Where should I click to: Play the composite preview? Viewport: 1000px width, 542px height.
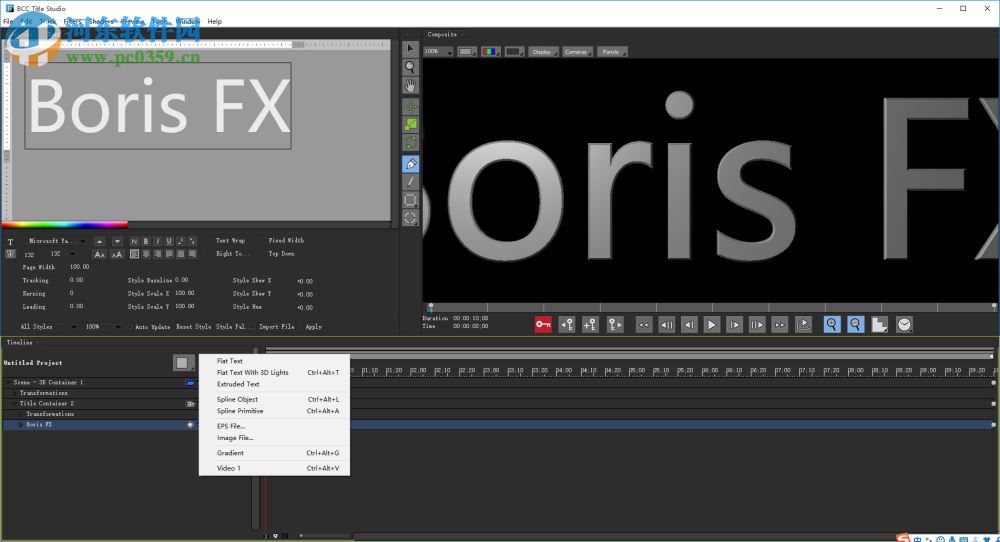tap(711, 325)
